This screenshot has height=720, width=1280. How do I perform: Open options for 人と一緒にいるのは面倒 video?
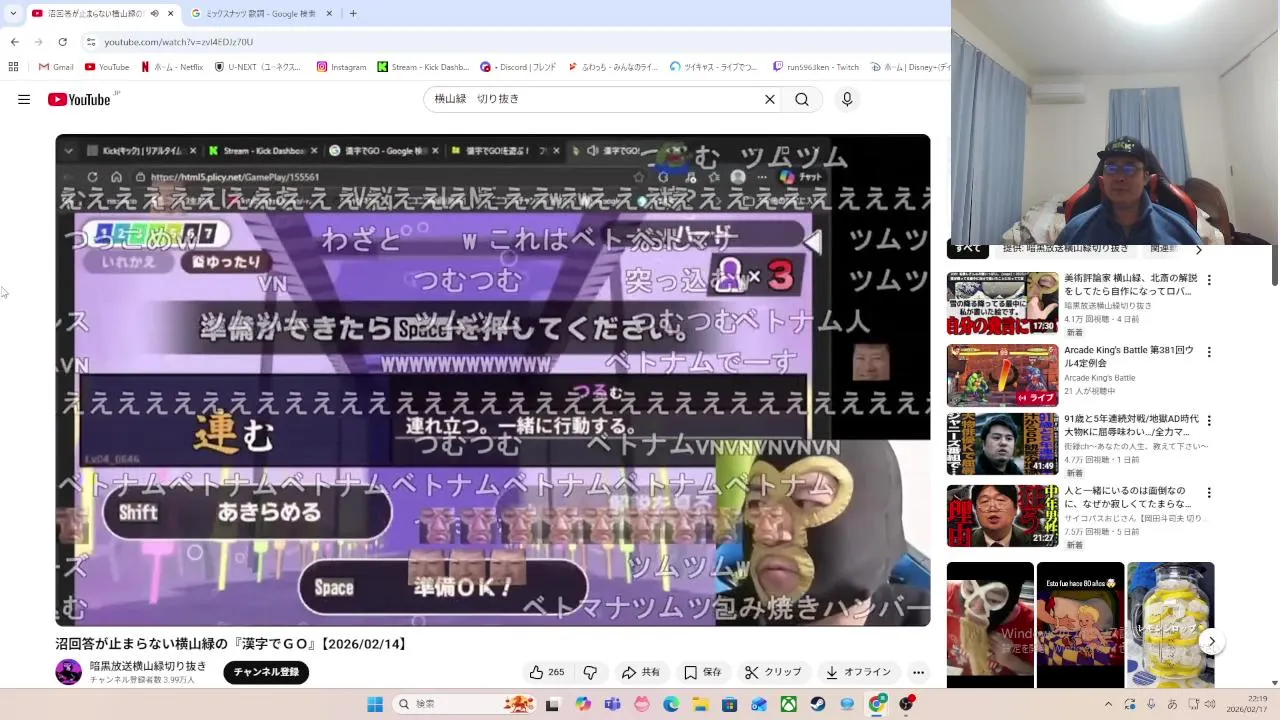coord(1209,493)
